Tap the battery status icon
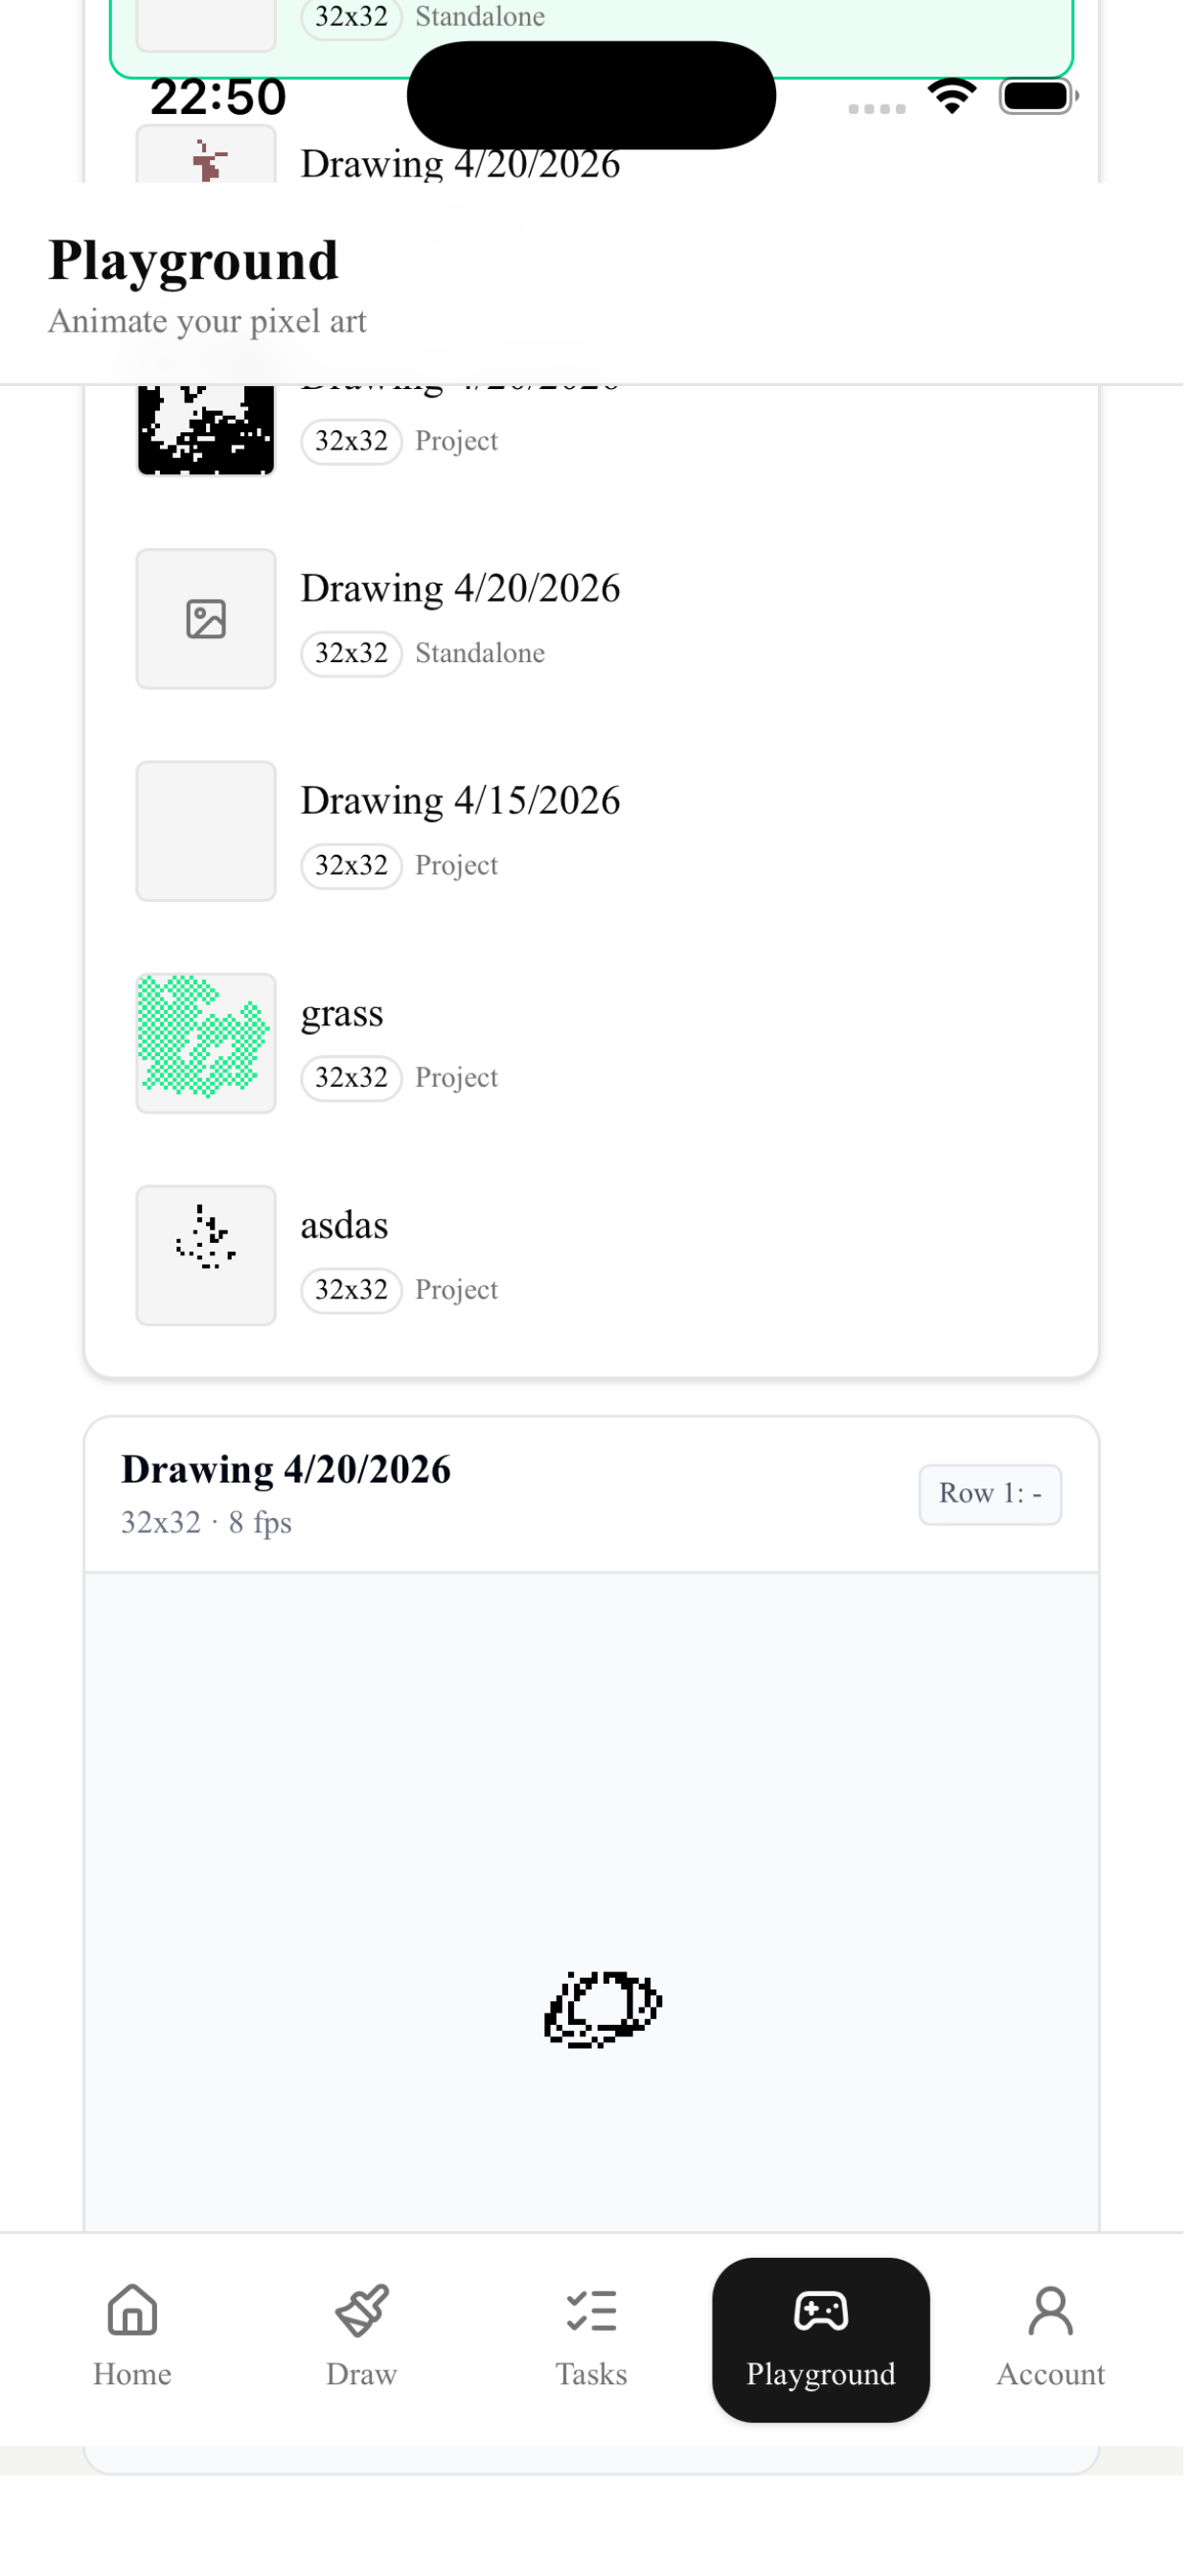1190x2576 pixels. 1044,97
